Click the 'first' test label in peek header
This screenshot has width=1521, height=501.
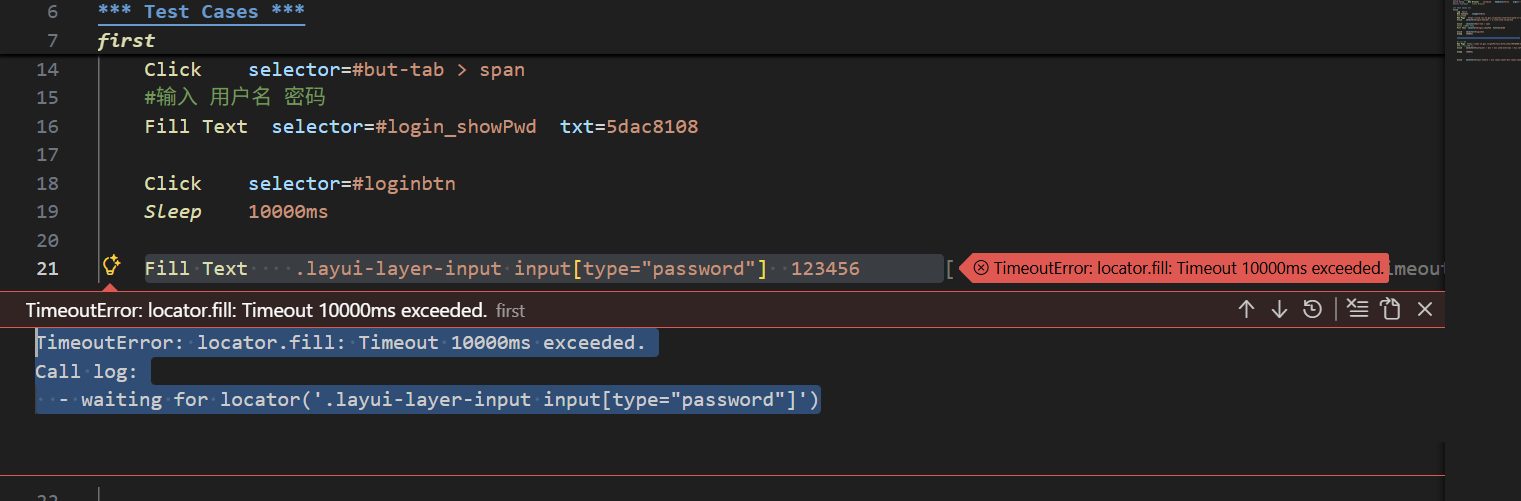[510, 311]
